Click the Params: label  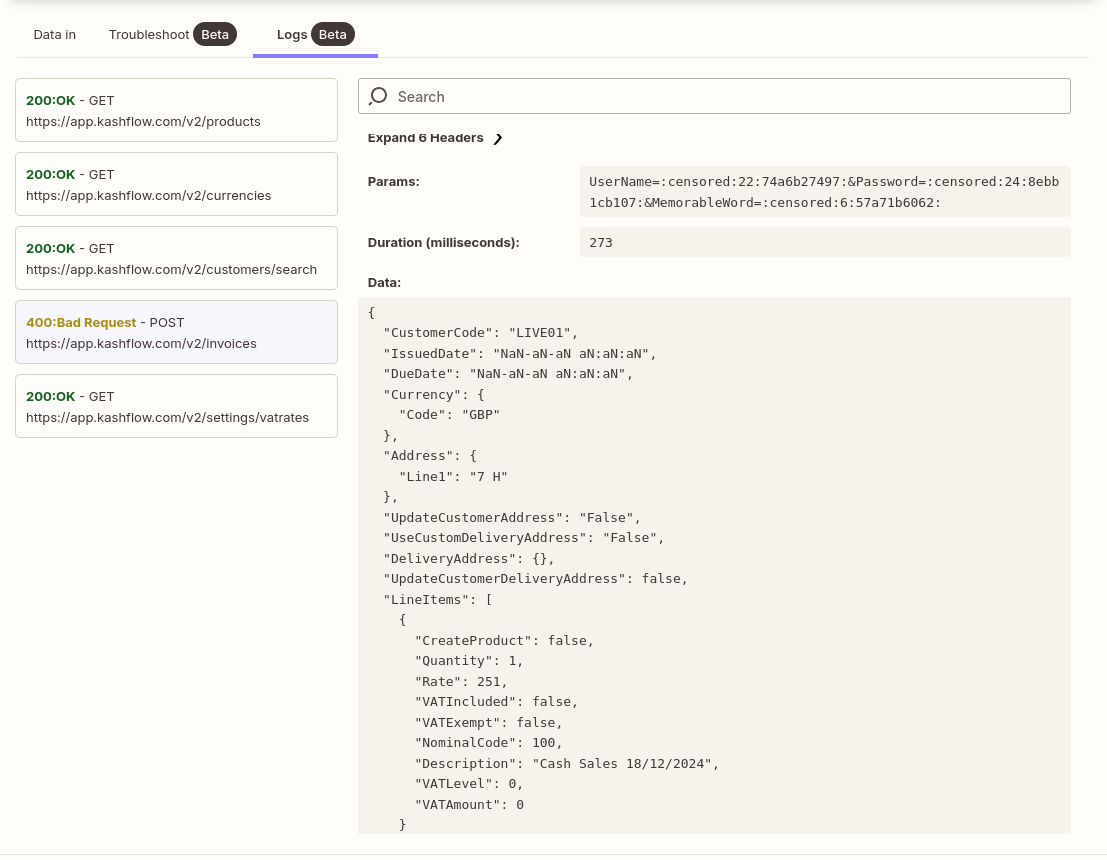coord(393,182)
